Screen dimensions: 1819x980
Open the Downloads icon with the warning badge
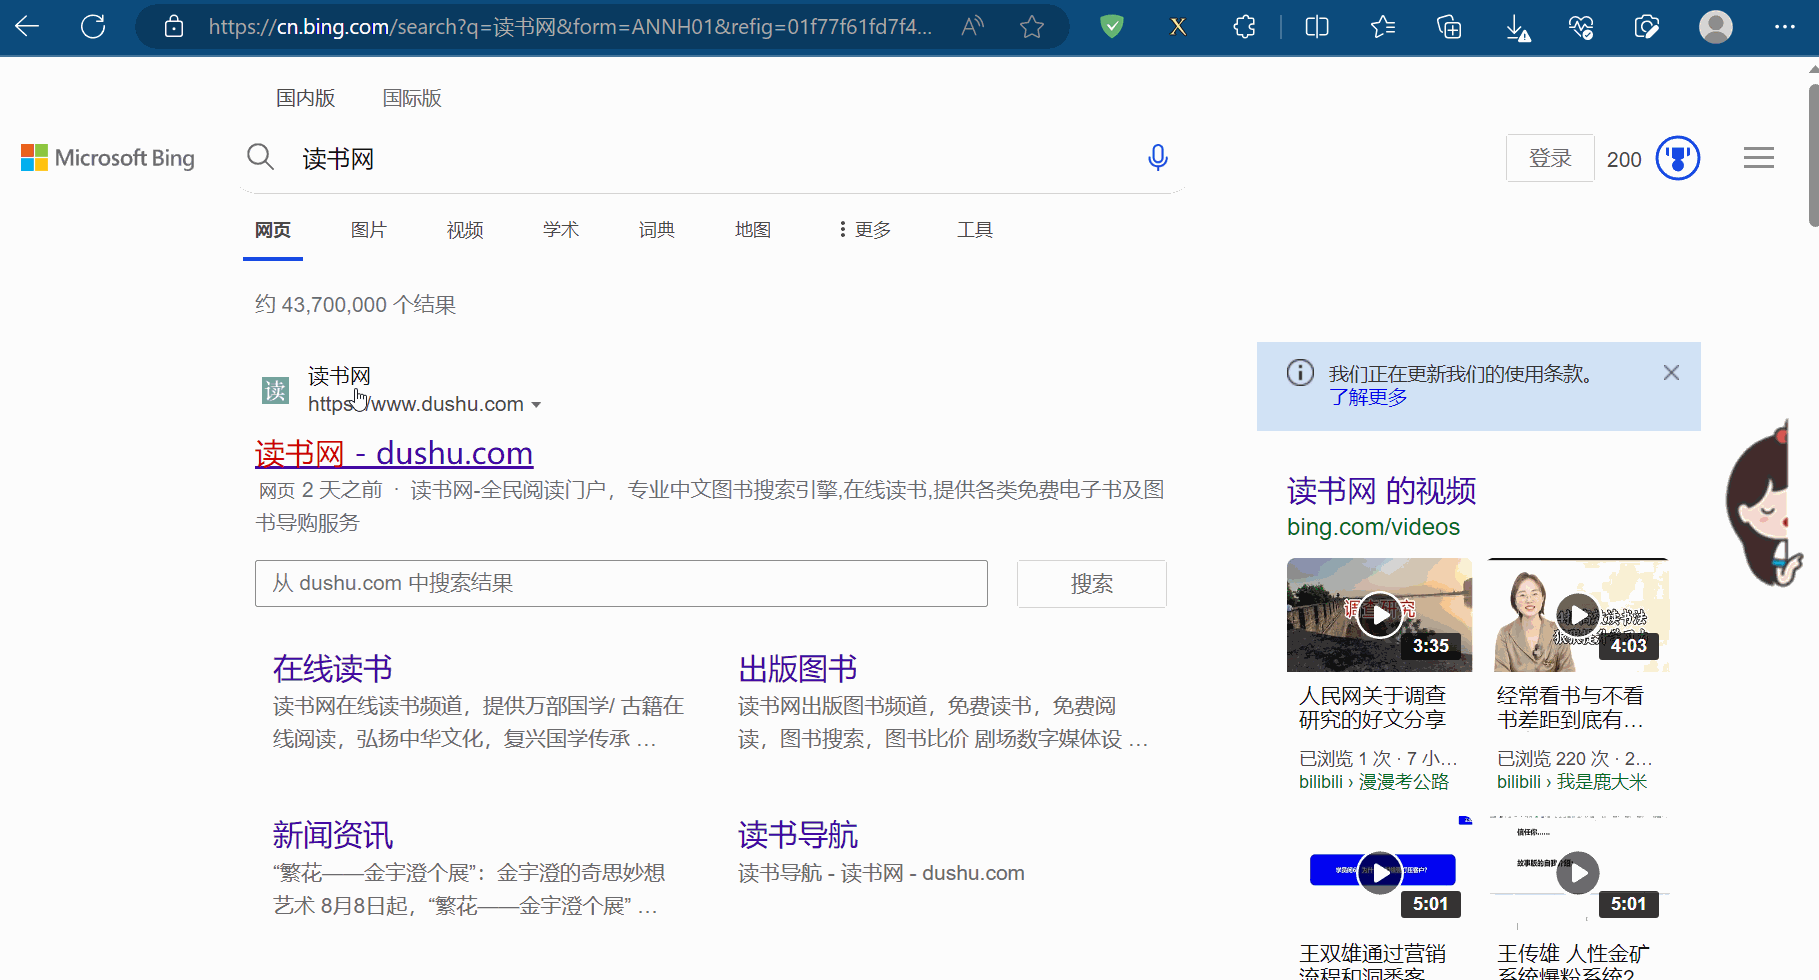(x=1517, y=28)
